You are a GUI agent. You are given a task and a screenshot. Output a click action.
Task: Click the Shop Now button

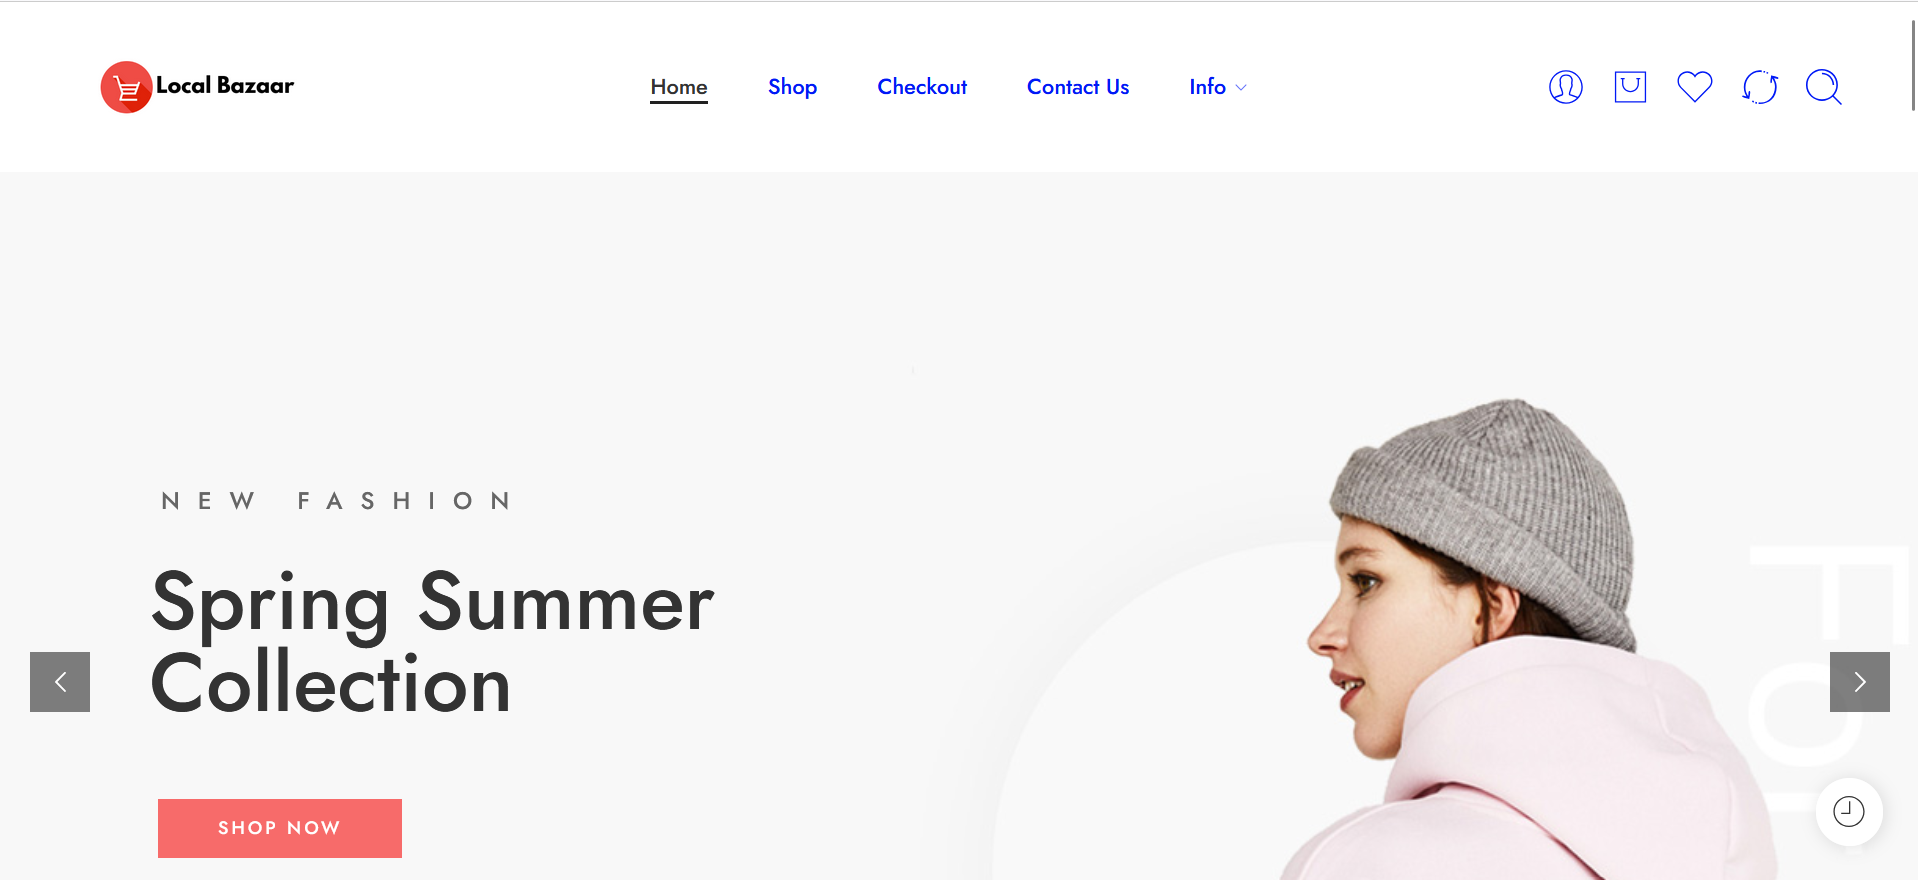(x=280, y=828)
